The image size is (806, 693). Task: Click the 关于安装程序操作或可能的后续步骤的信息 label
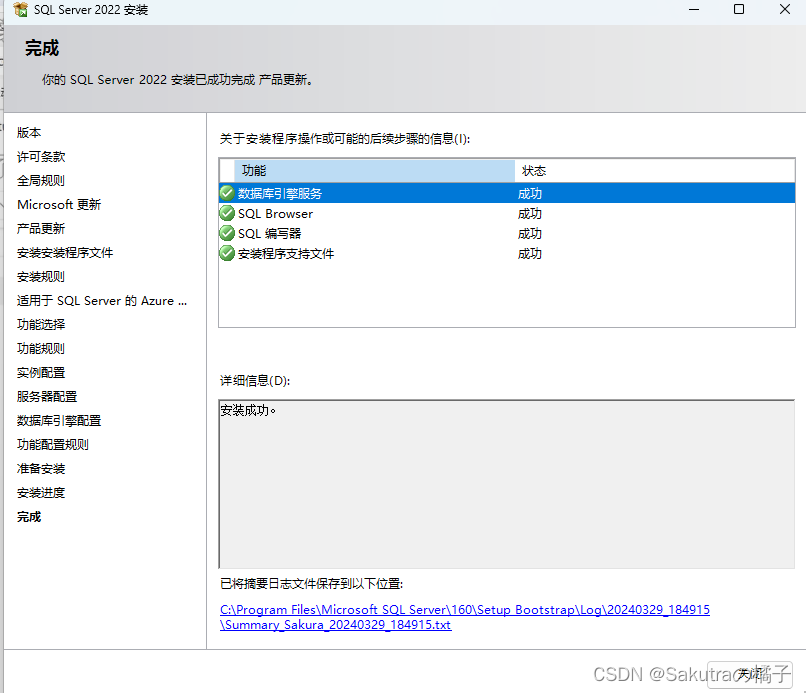(x=345, y=139)
